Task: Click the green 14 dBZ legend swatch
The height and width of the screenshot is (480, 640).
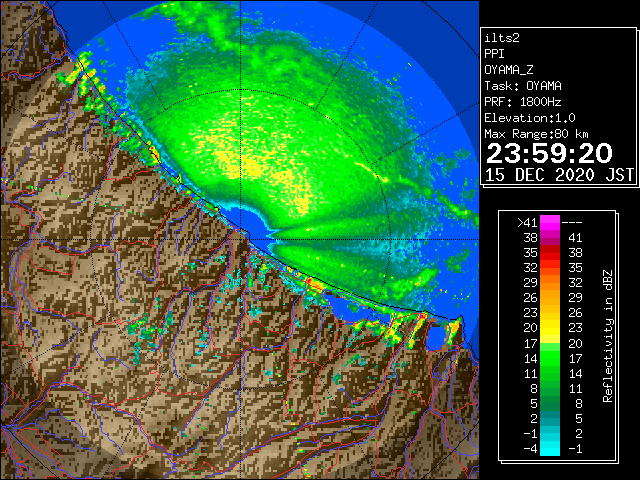Action: (550, 358)
